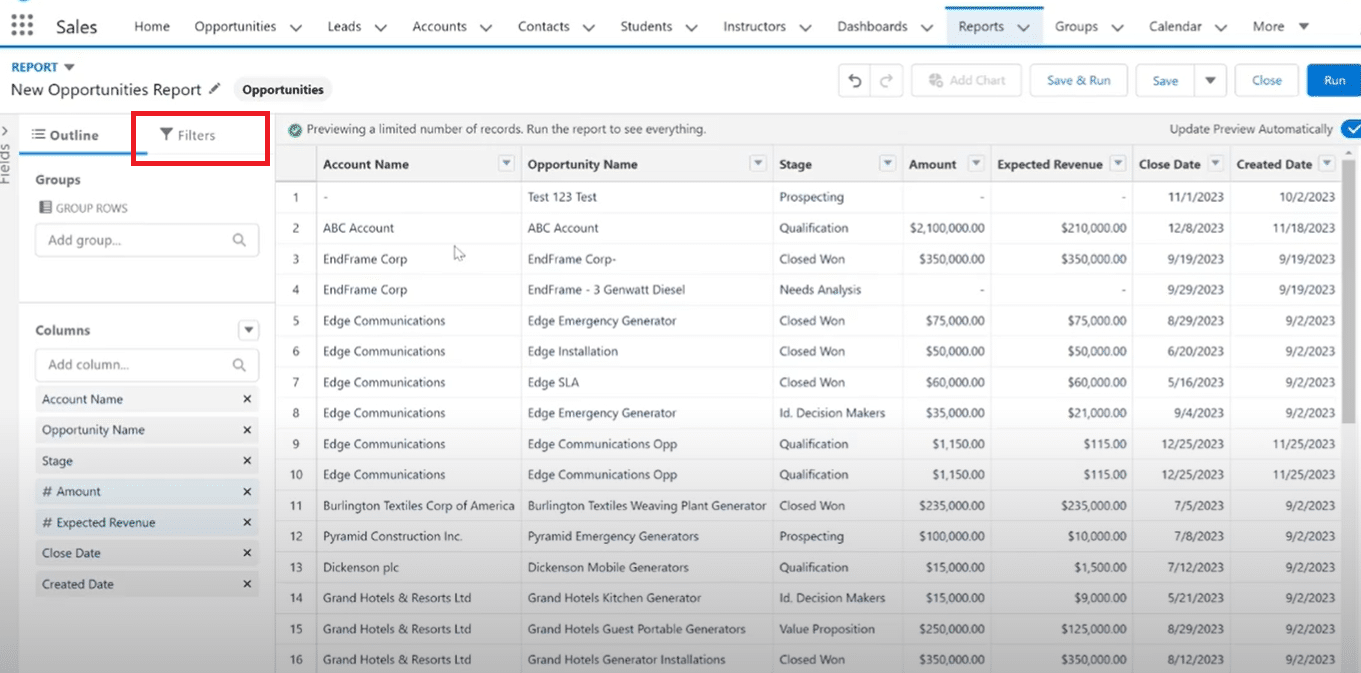Toggle Update Preview Automatically switch
Image resolution: width=1361 pixels, height=673 pixels.
pyautogui.click(x=1349, y=129)
